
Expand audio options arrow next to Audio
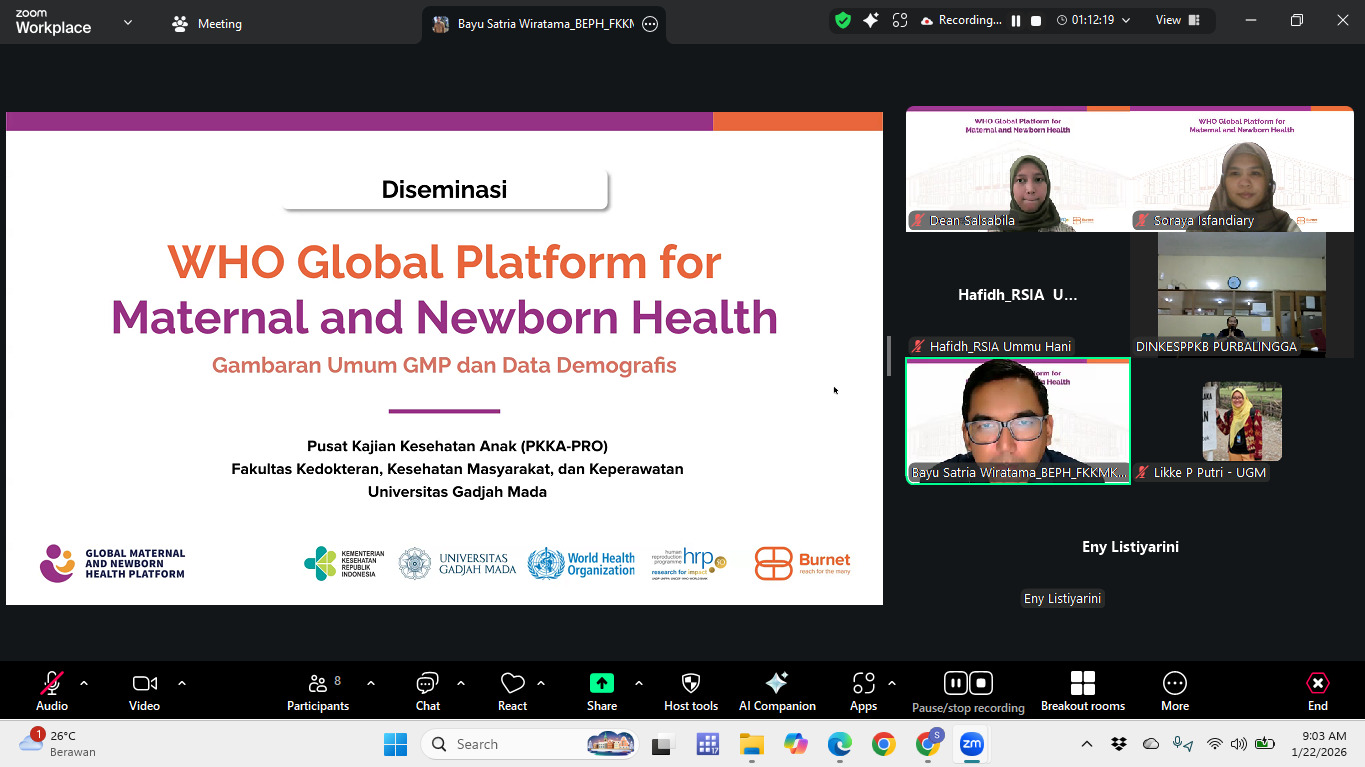pos(84,684)
